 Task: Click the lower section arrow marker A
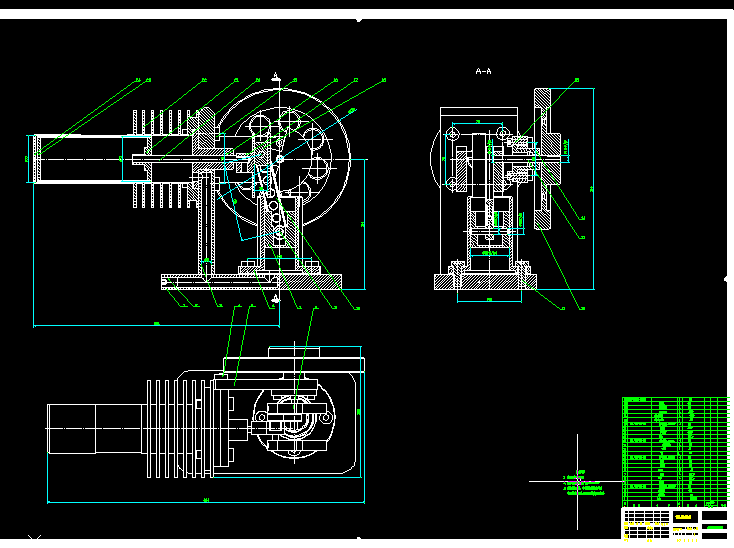click(276, 299)
